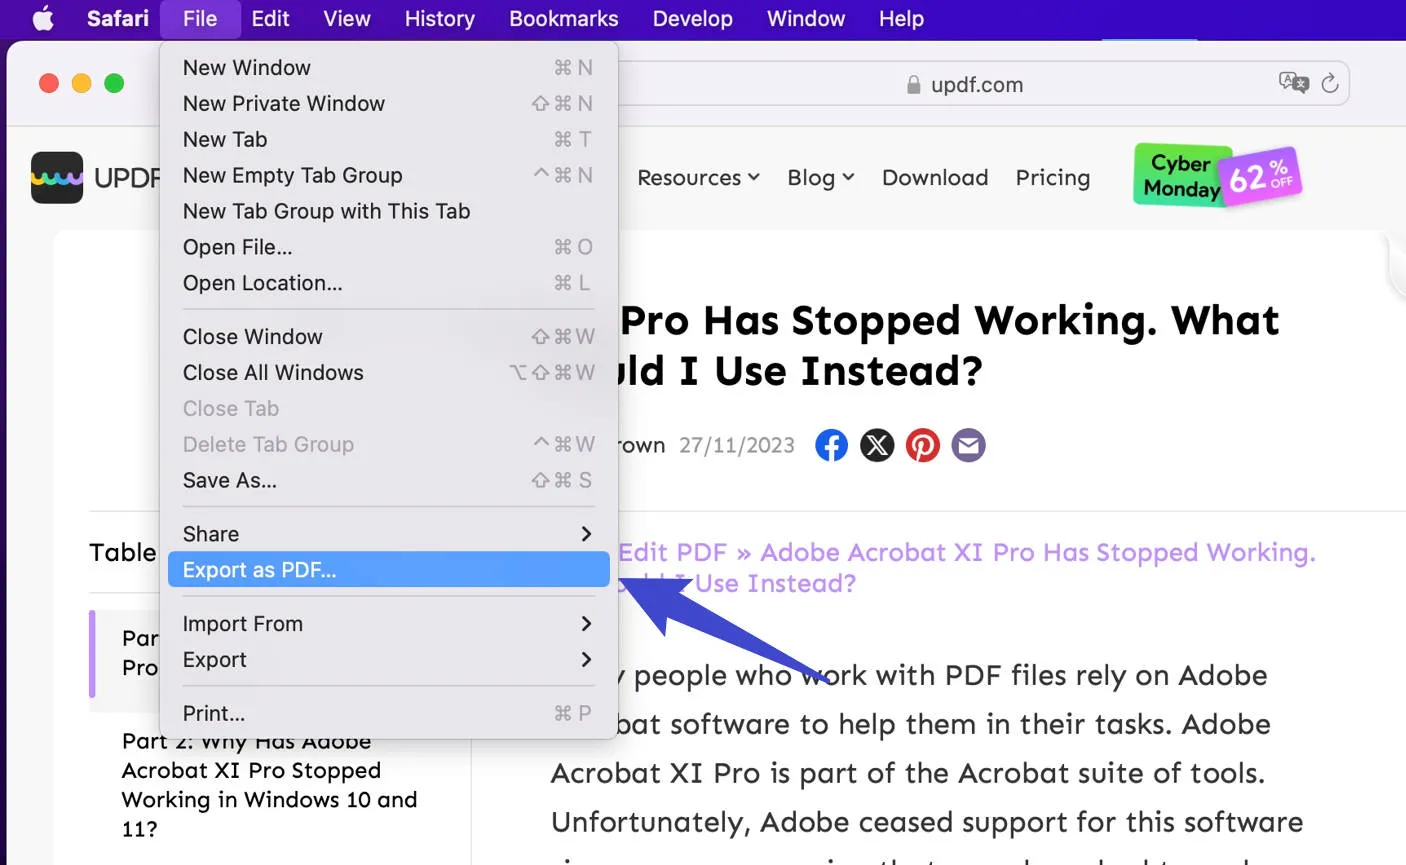Select Export as PDF from the menu

pyautogui.click(x=259, y=569)
